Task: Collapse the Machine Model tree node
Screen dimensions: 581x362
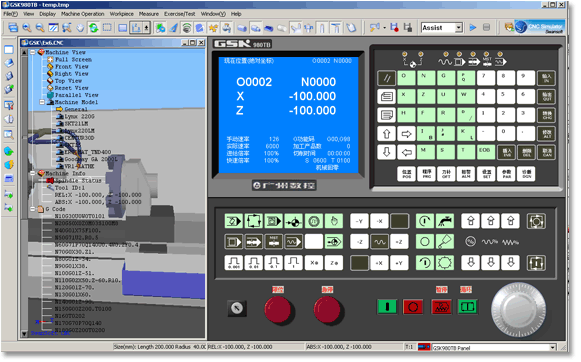Action: coord(42,103)
